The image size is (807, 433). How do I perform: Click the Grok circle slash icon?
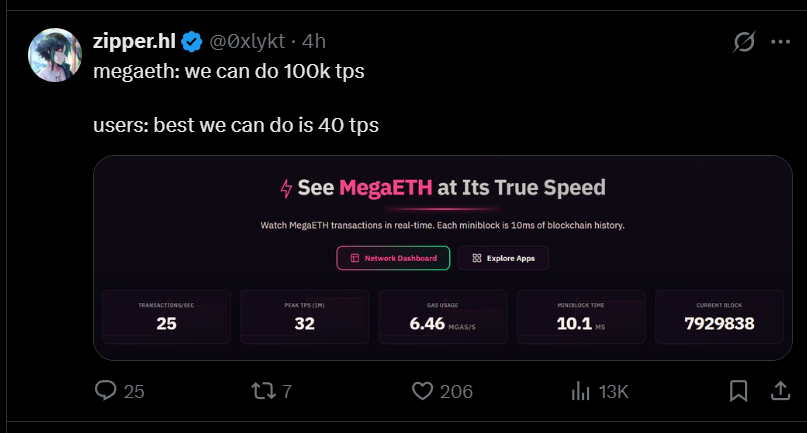coord(743,42)
